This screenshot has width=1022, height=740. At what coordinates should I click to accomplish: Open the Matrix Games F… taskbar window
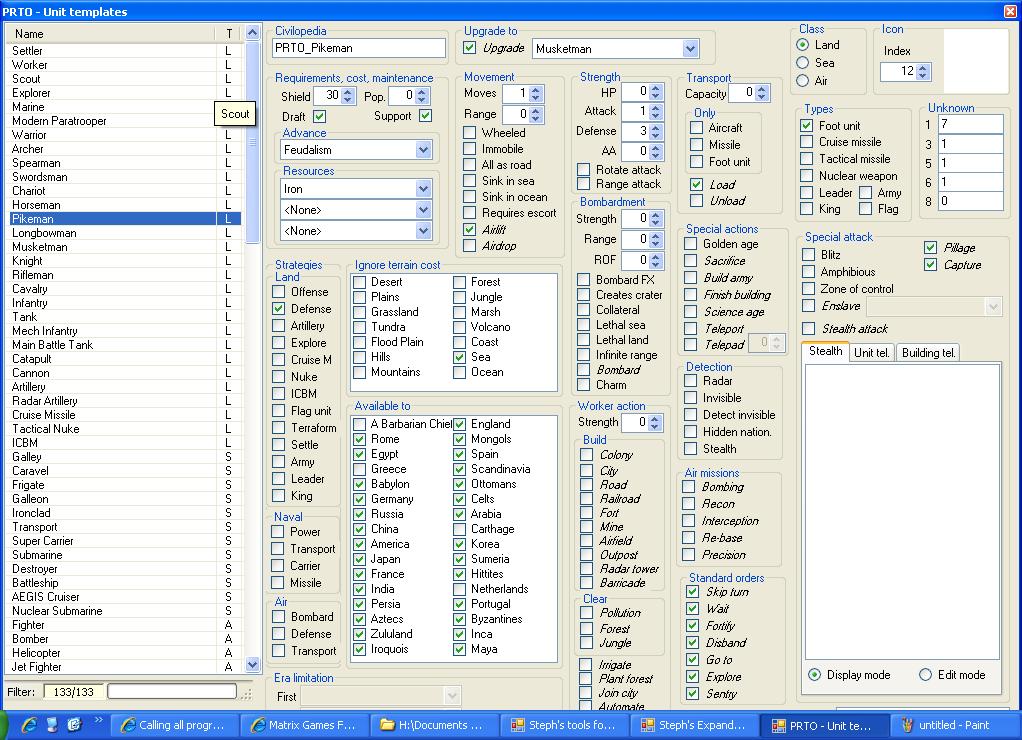click(304, 725)
